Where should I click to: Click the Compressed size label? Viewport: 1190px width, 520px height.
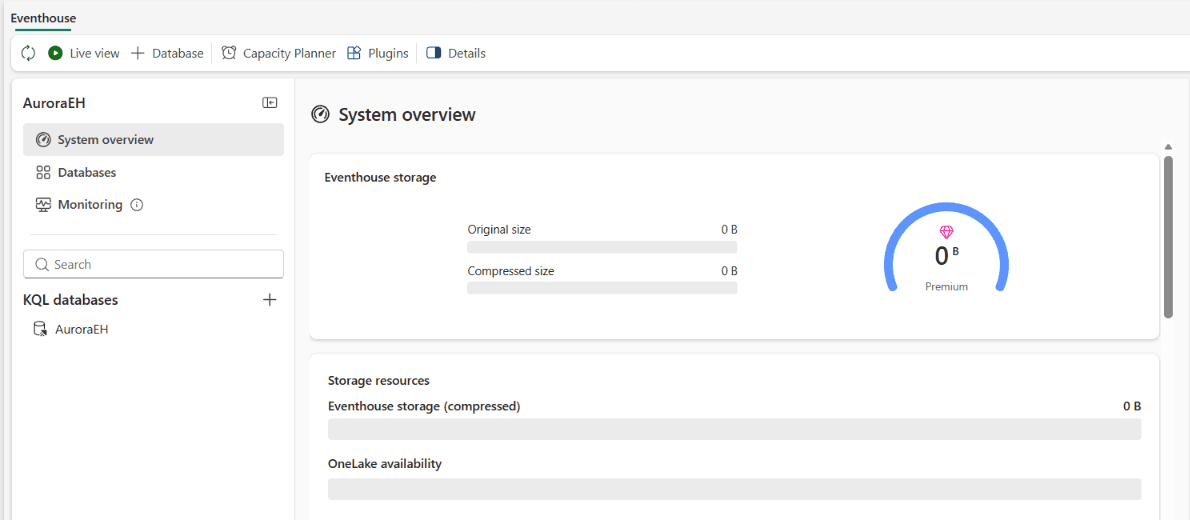click(x=510, y=270)
